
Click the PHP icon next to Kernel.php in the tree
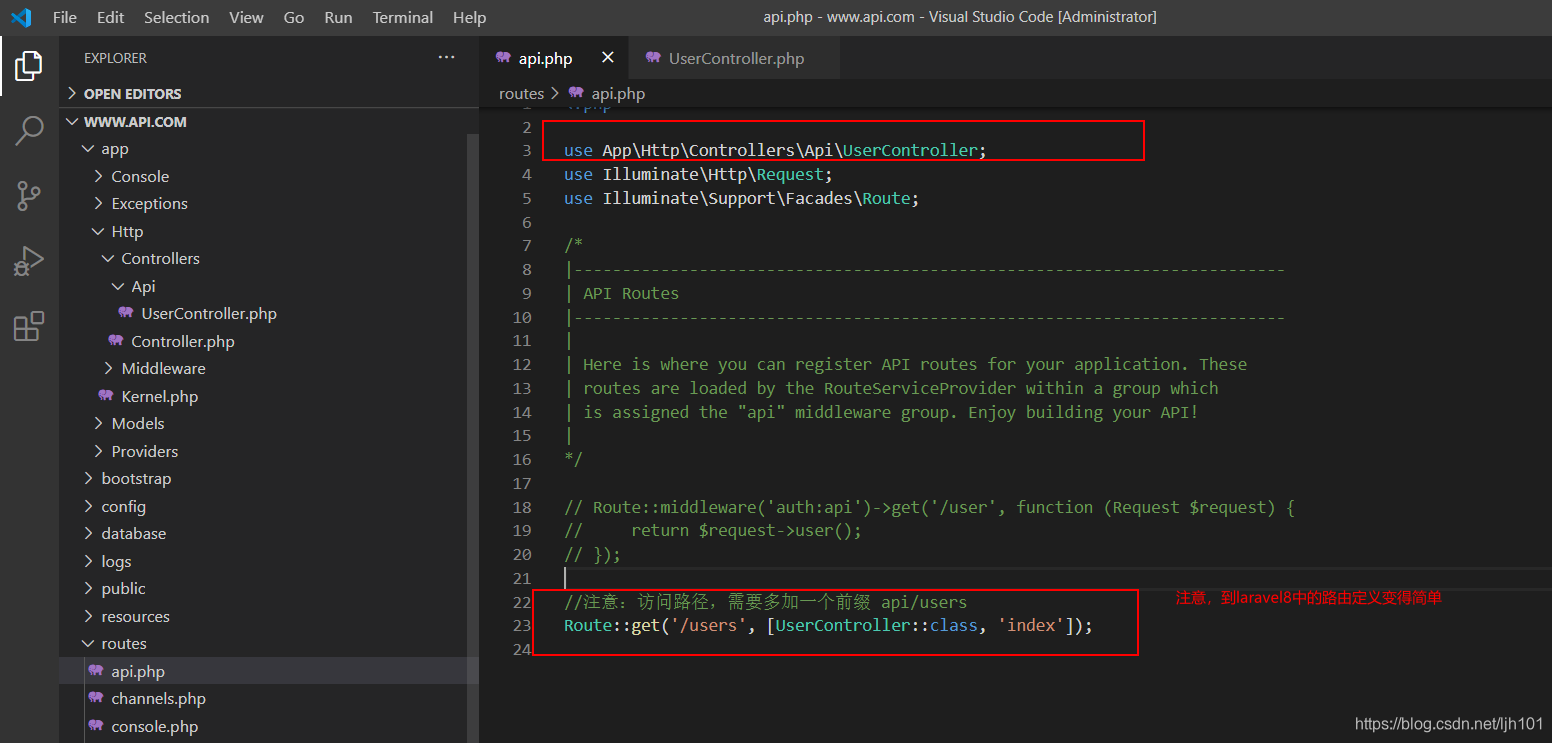click(106, 396)
